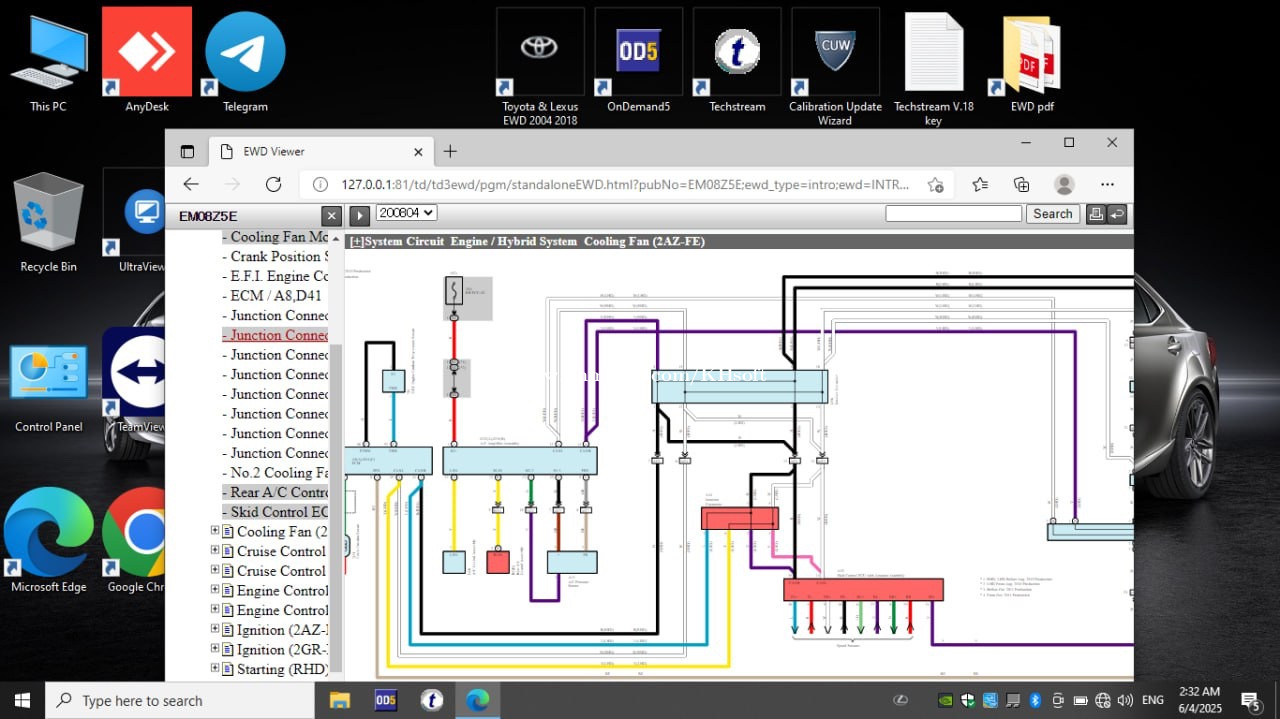Open year-month 200804 dropdown
The height and width of the screenshot is (719, 1280).
(406, 213)
